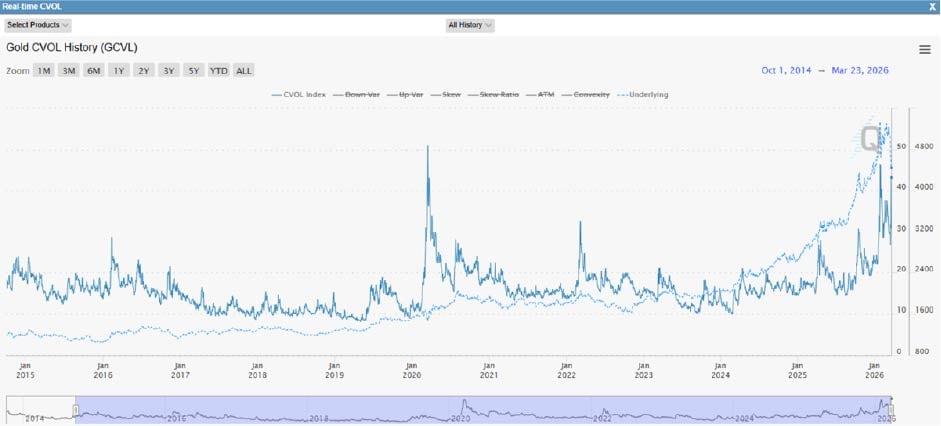
Task: Choose the 5Y zoom range
Action: [193, 71]
